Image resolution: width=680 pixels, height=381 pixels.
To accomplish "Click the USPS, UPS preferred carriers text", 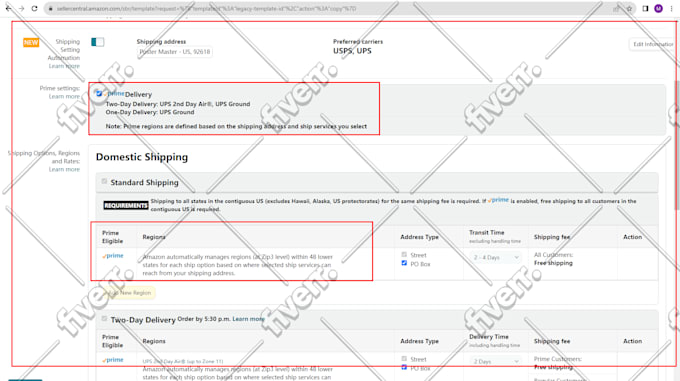I will pyautogui.click(x=352, y=51).
